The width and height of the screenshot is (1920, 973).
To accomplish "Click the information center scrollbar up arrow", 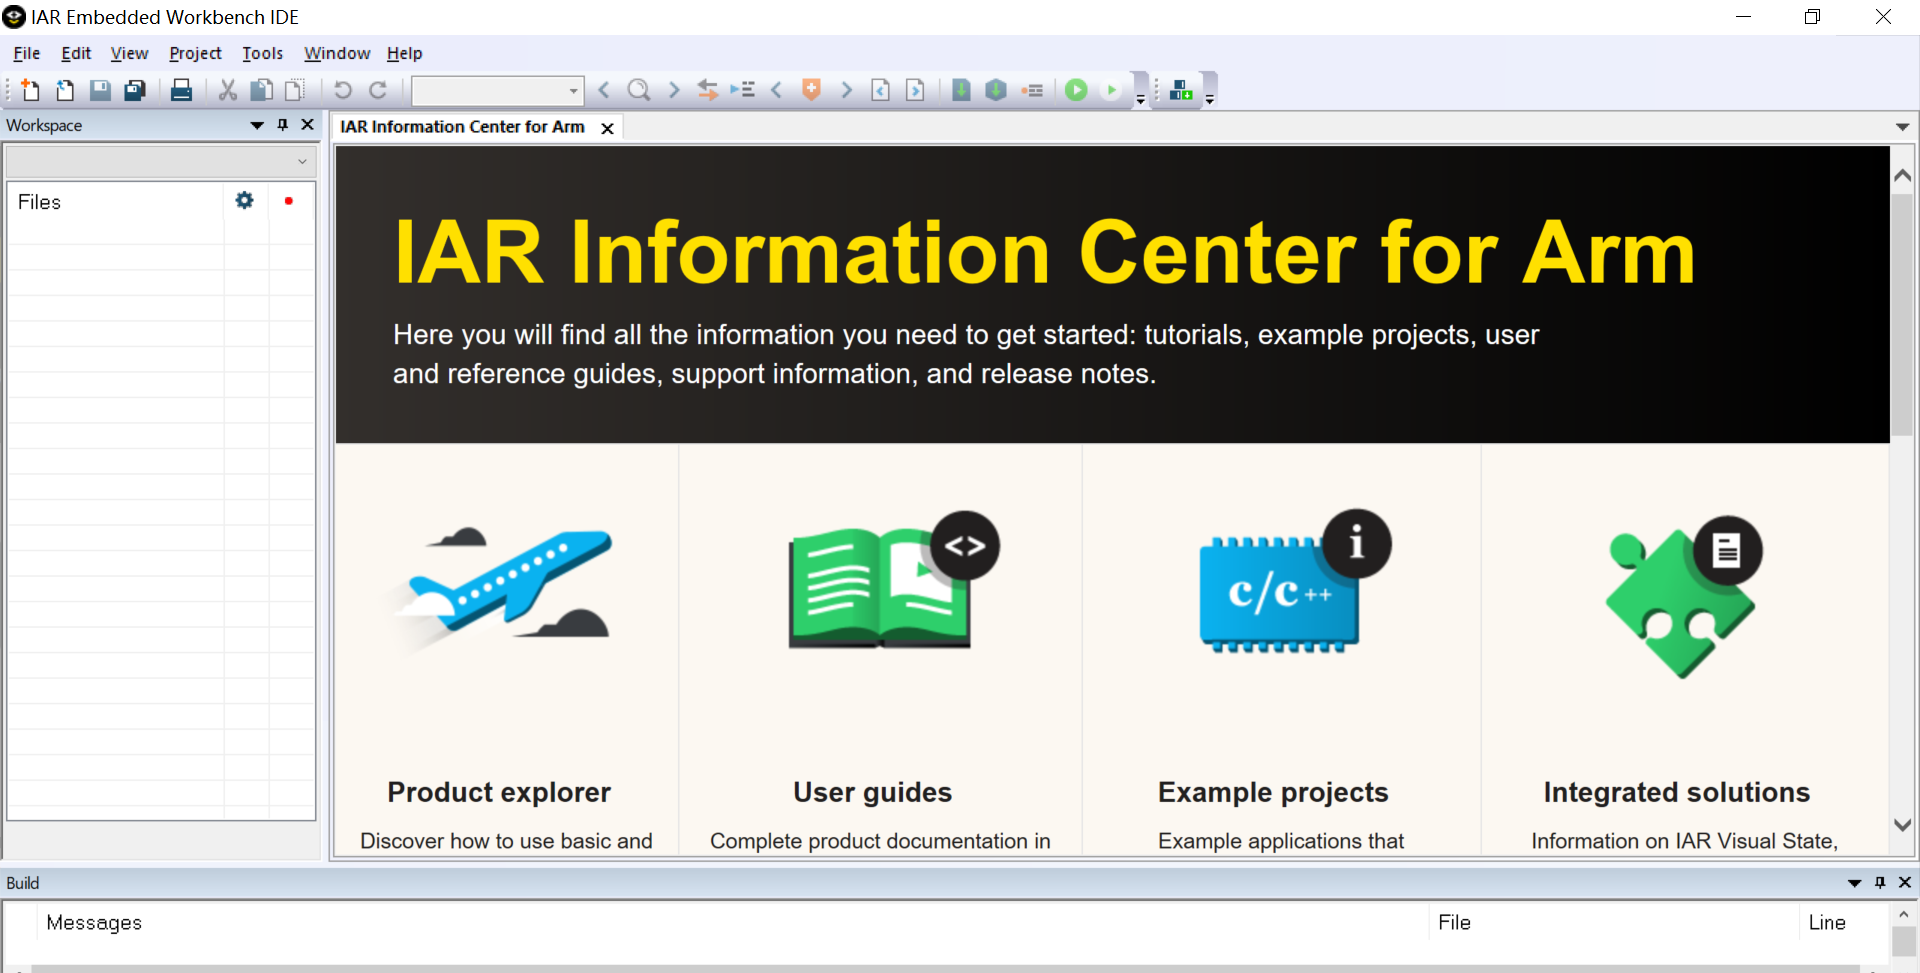I will 1902,176.
